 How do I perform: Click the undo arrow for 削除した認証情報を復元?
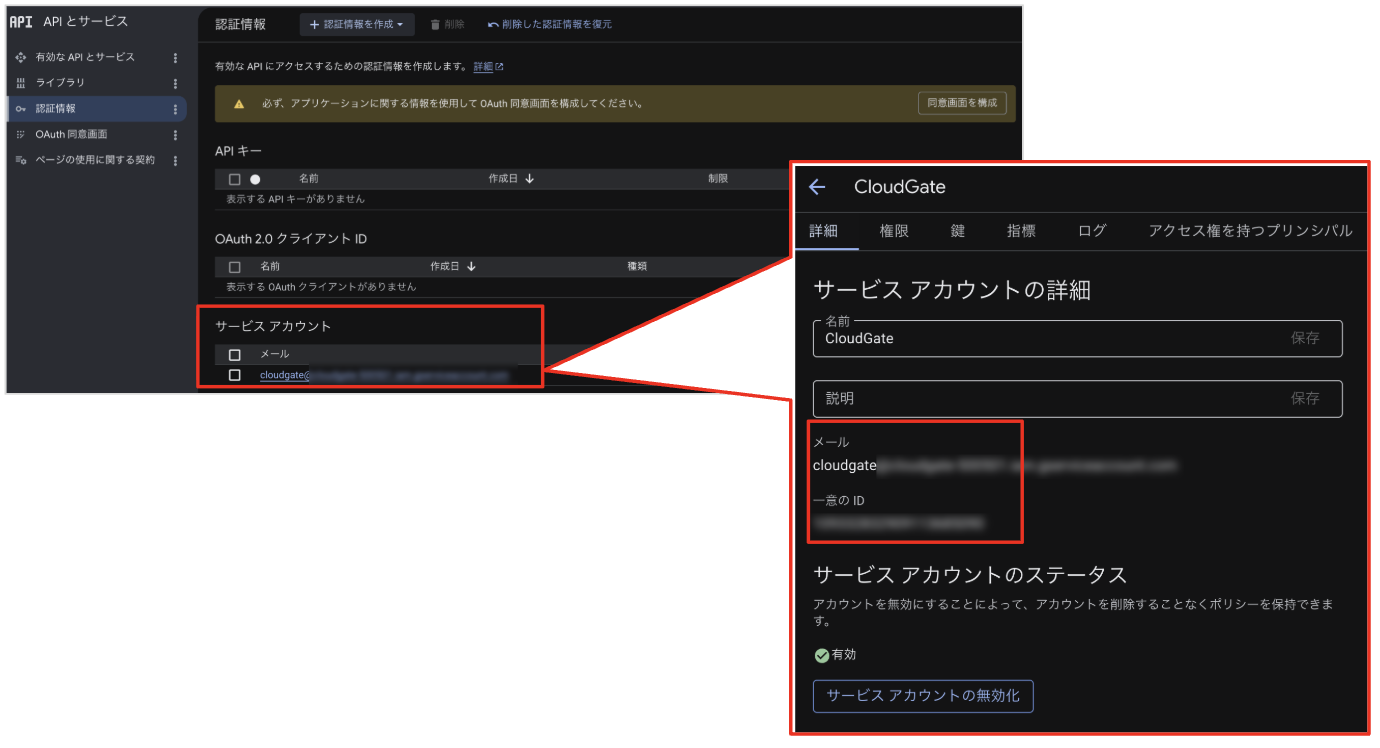[x=493, y=24]
